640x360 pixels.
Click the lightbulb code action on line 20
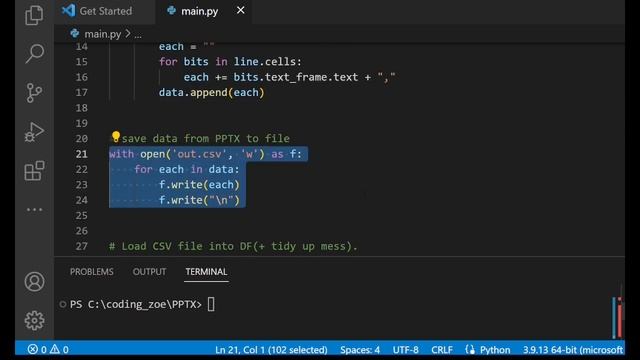click(116, 137)
